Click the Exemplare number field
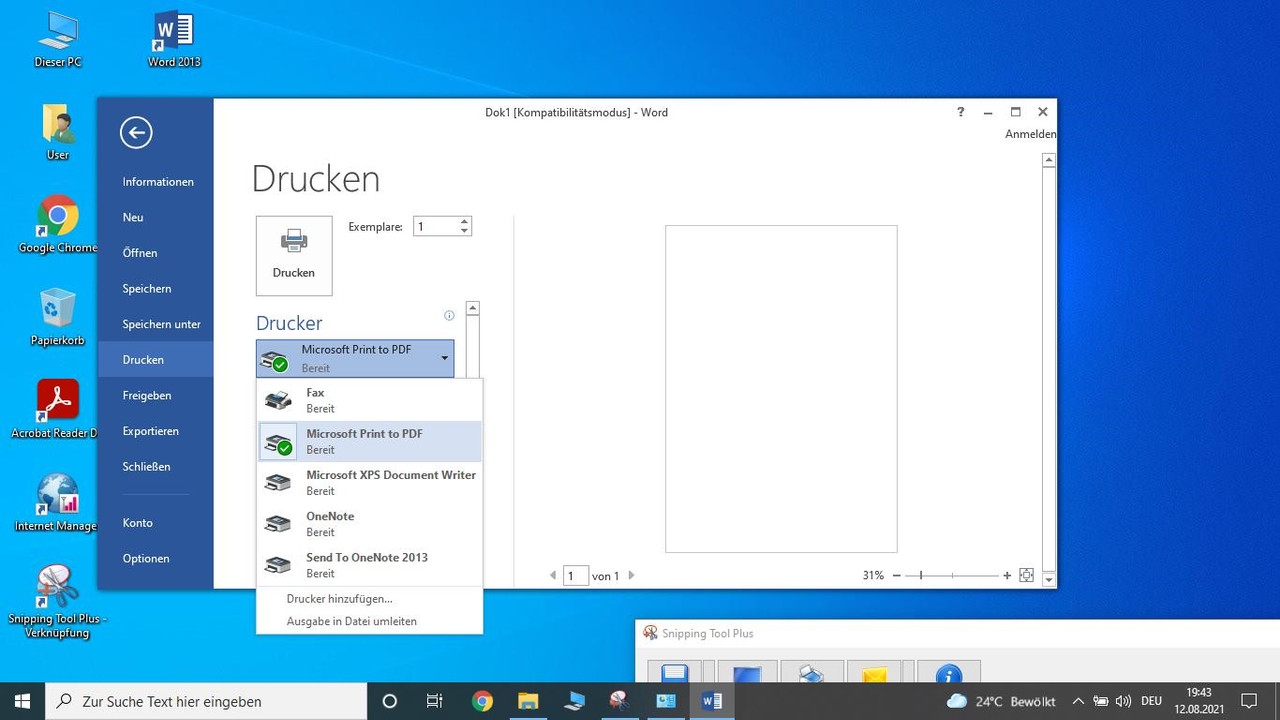Viewport: 1280px width, 720px height. tap(435, 227)
